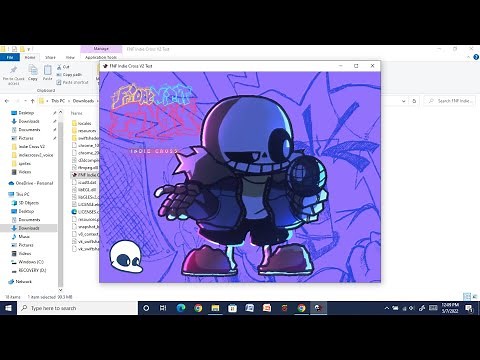Open Downloads in Quick access
This screenshot has height=360, width=480.
pyautogui.click(x=29, y=121)
